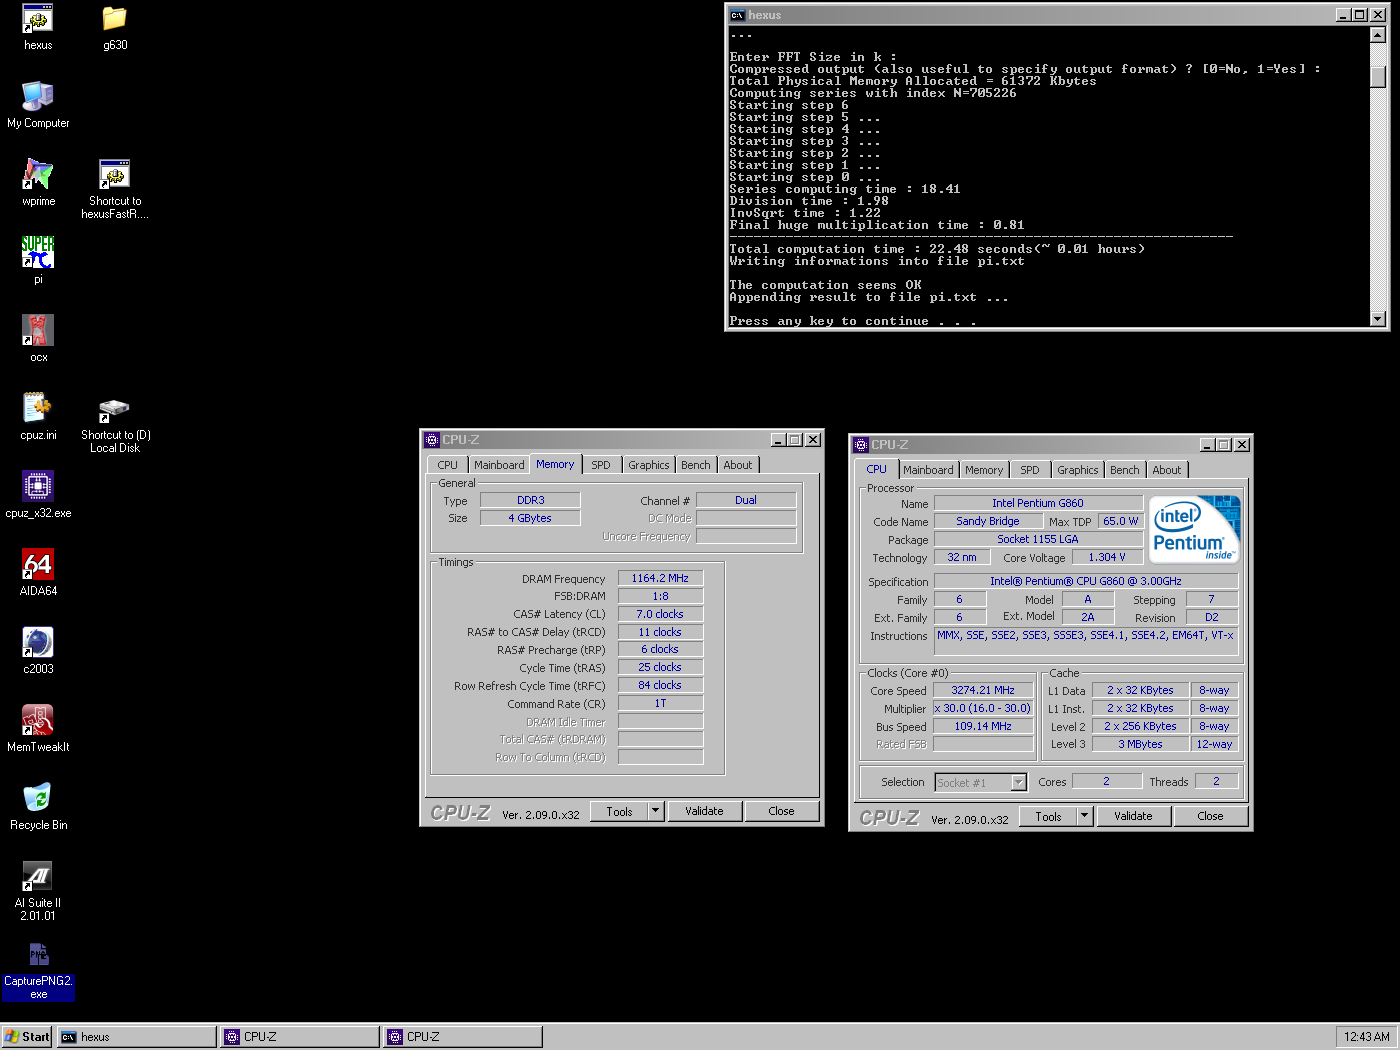Screen dimensions: 1400x1050
Task: Click the Bus Speed value 109.14 MHz
Action: click(983, 726)
